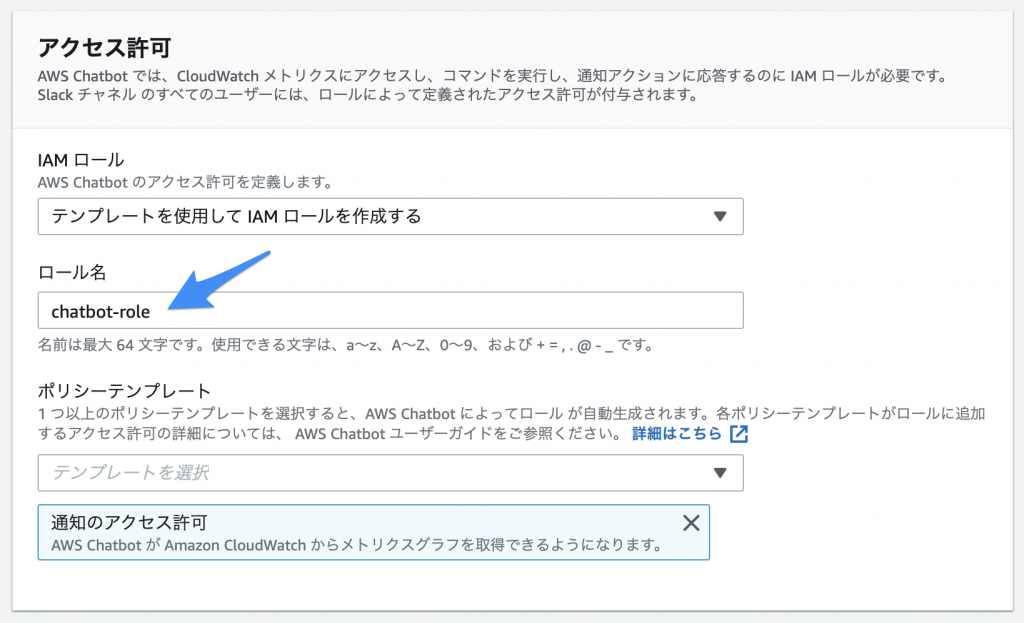The width and height of the screenshot is (1024, 623).
Task: Click the ポリシーテンプレート label
Action: (x=124, y=391)
